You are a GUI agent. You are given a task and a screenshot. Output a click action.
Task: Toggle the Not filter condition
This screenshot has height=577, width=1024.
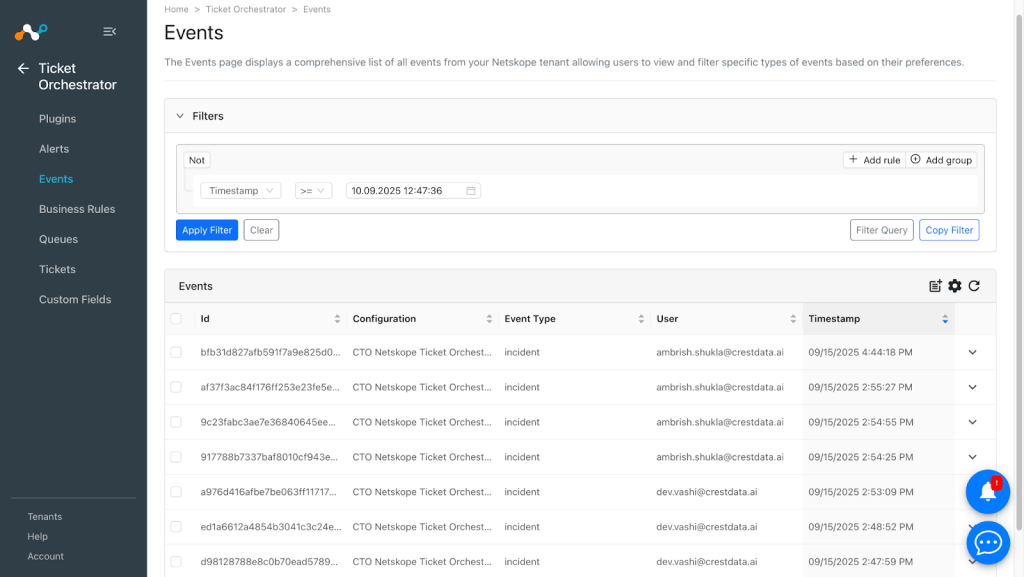pyautogui.click(x=197, y=160)
